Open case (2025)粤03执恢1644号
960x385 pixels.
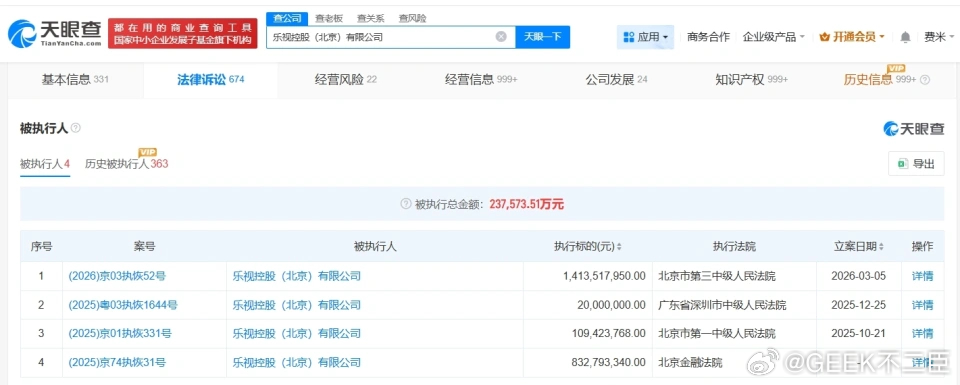pyautogui.click(x=123, y=305)
